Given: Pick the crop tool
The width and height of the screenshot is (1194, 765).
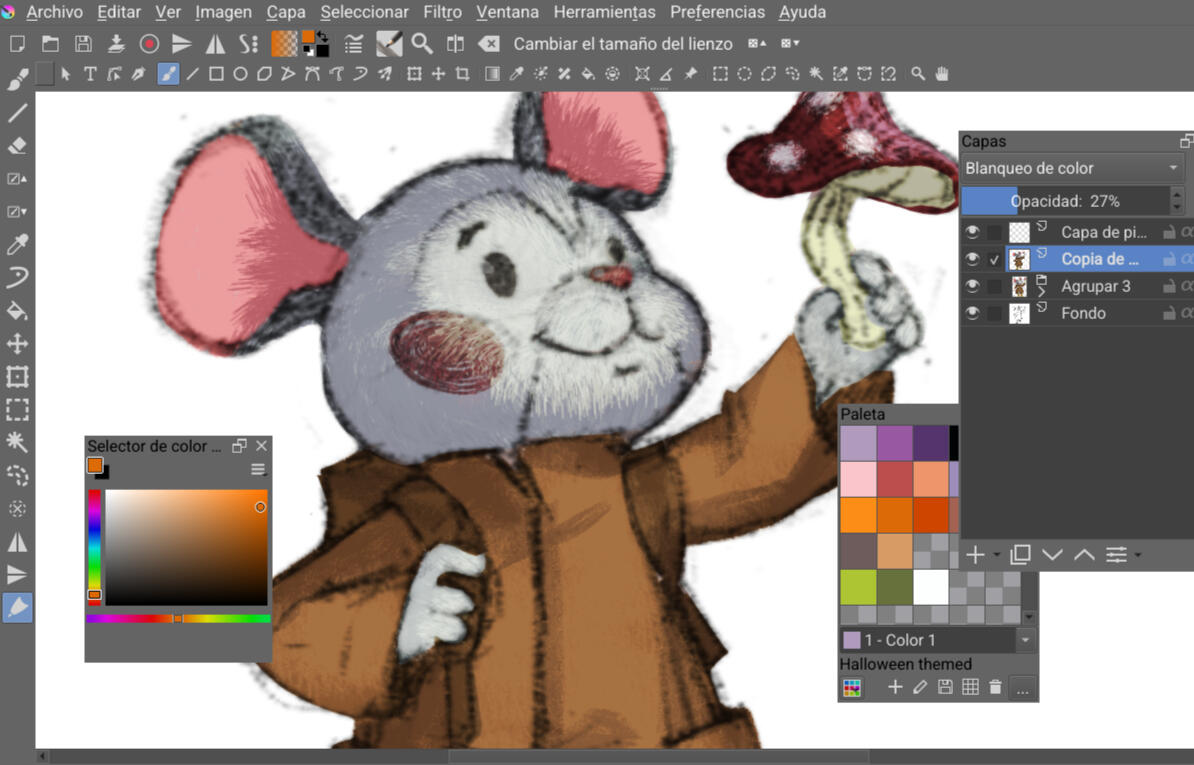Looking at the screenshot, I should click(462, 74).
